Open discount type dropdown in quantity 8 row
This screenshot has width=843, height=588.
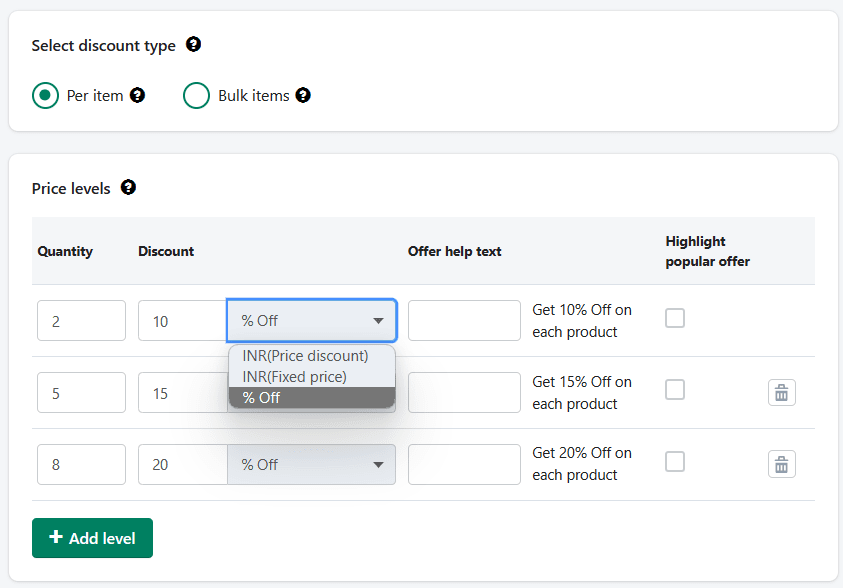(312, 465)
